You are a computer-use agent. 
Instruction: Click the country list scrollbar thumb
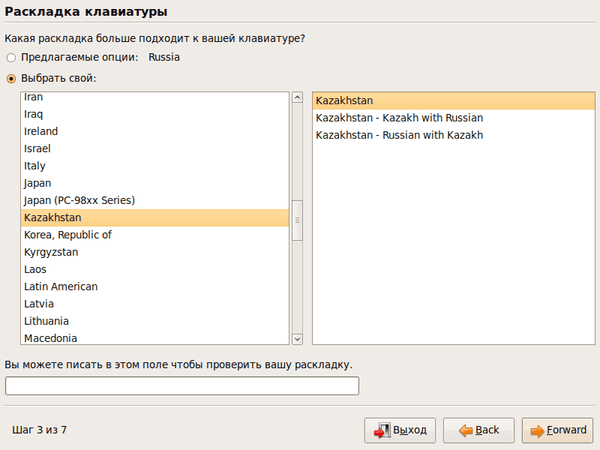[x=297, y=220]
